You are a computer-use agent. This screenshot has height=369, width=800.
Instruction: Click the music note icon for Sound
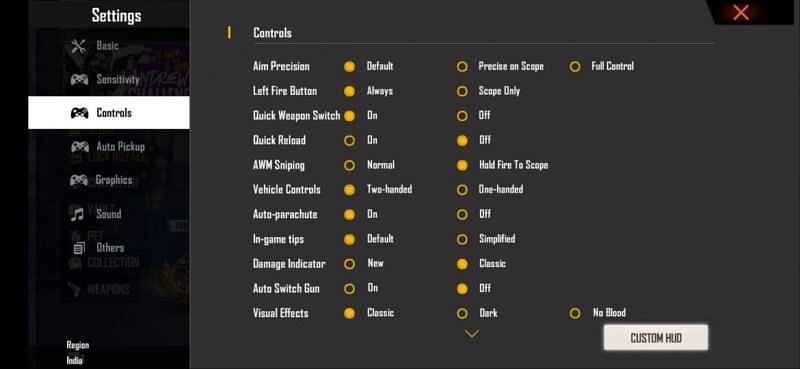click(78, 214)
